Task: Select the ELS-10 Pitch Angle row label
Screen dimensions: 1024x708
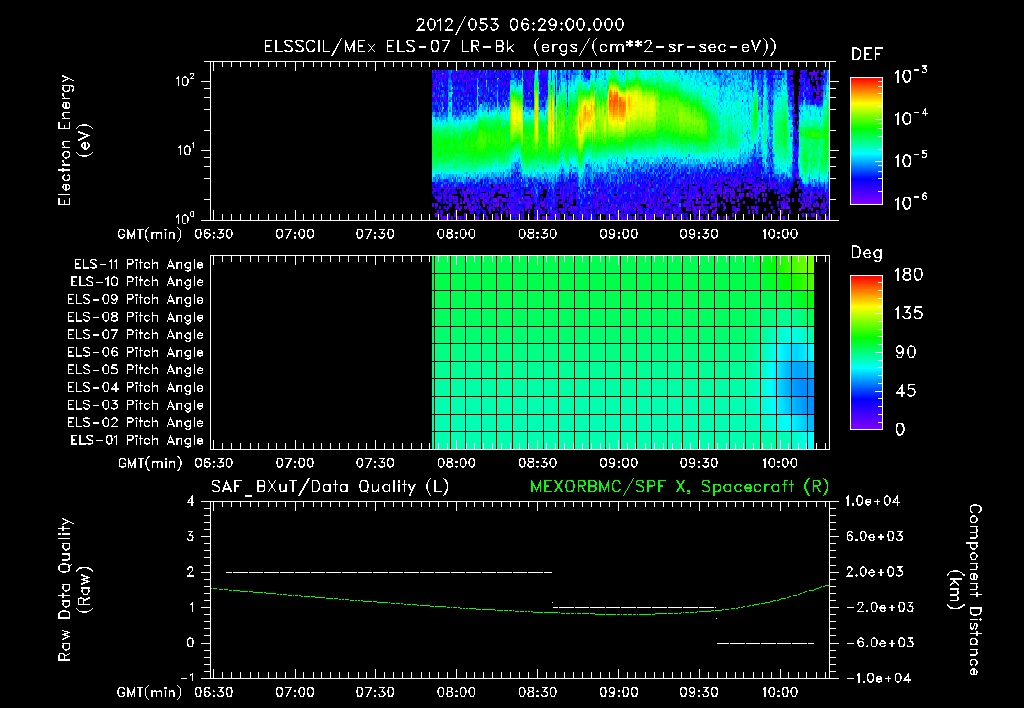Action: click(137, 282)
